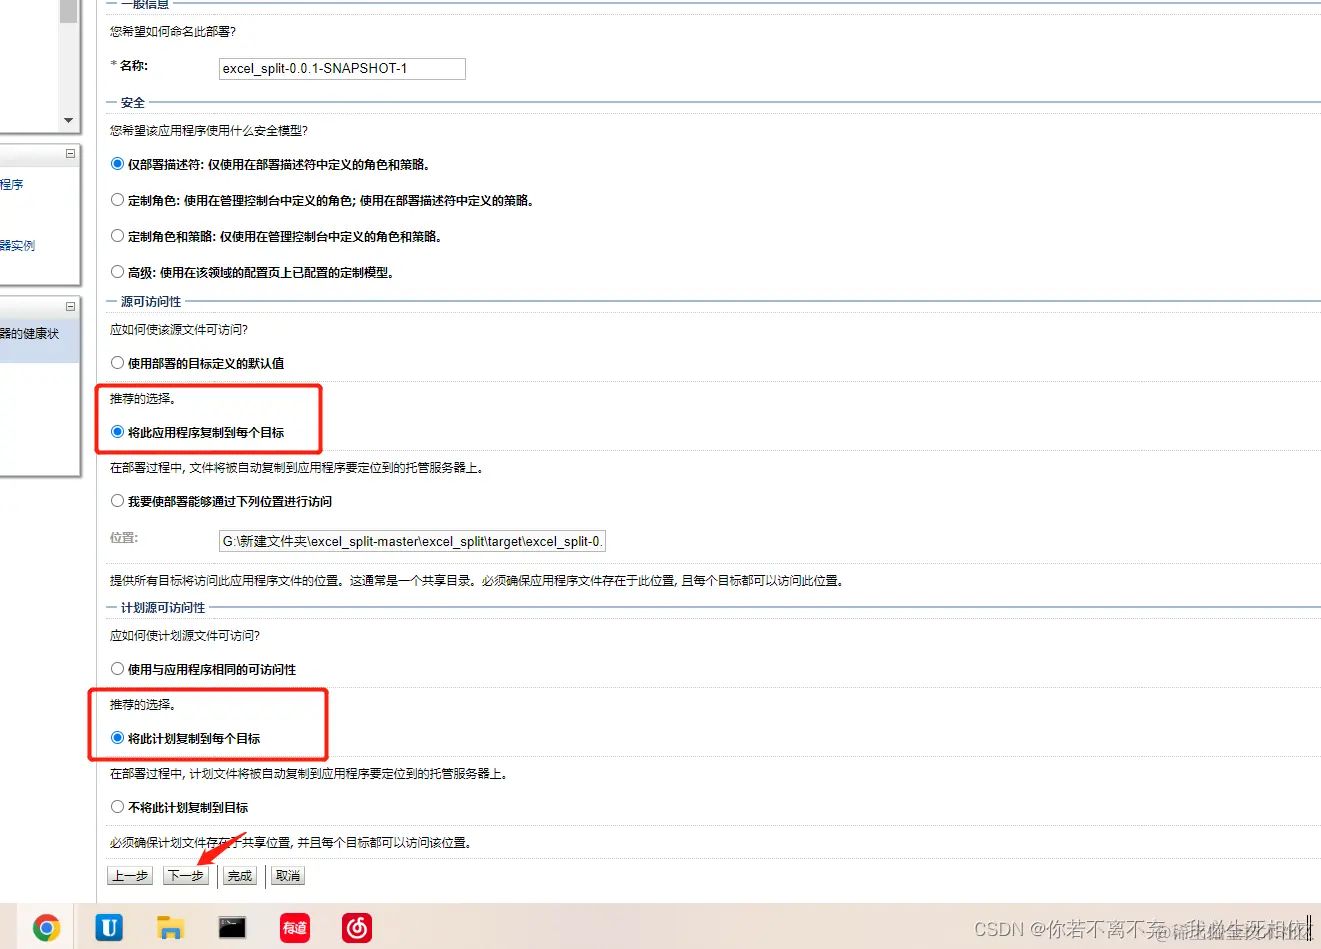Screen dimensions: 1321x949
Task: Choose 将此计划复制到每个目标 option
Action: tap(118, 738)
